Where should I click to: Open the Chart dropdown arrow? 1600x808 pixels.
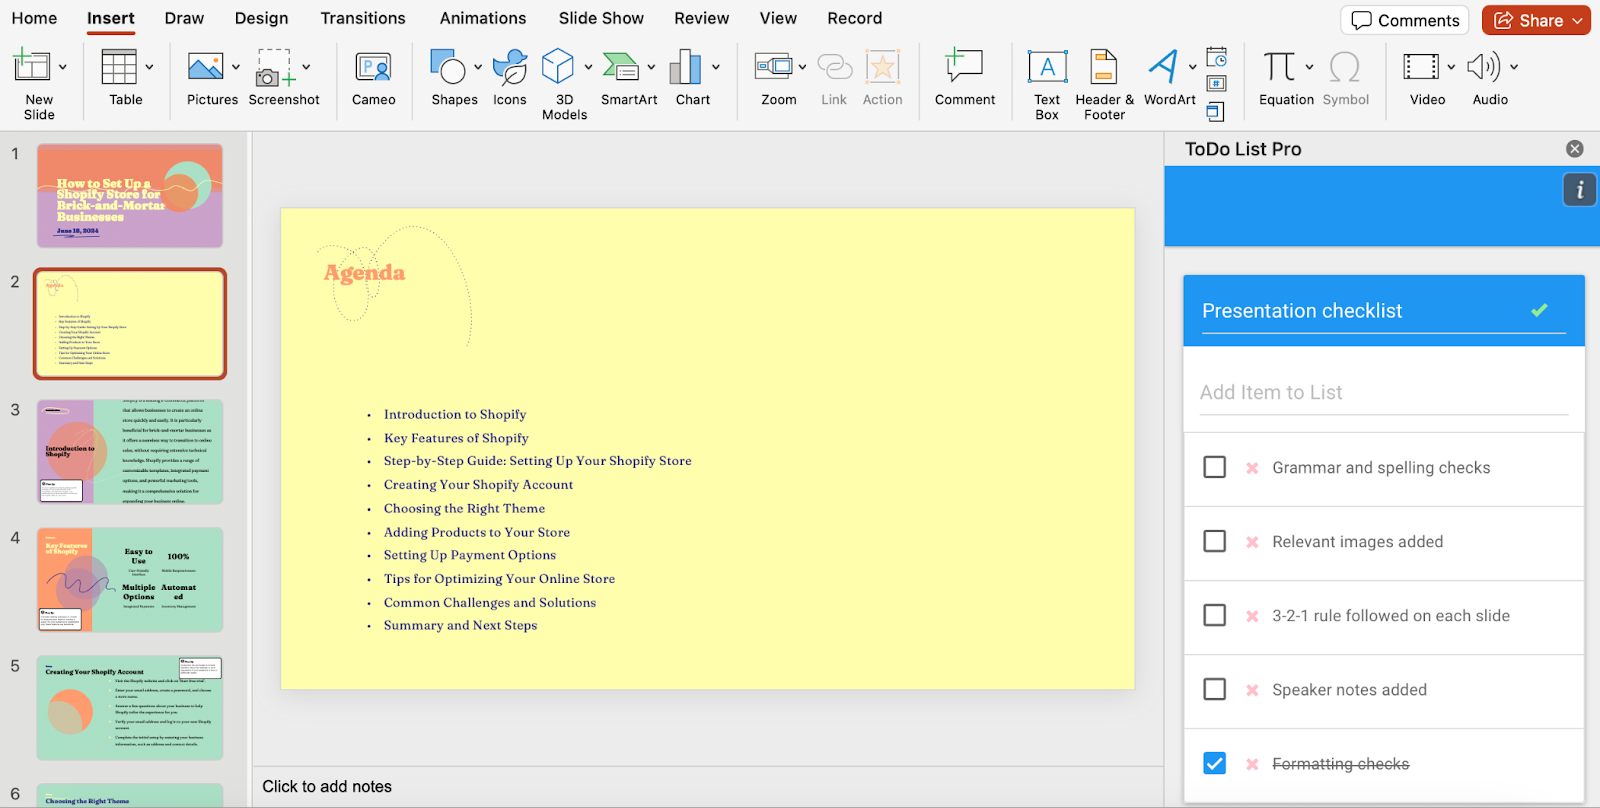(x=716, y=67)
